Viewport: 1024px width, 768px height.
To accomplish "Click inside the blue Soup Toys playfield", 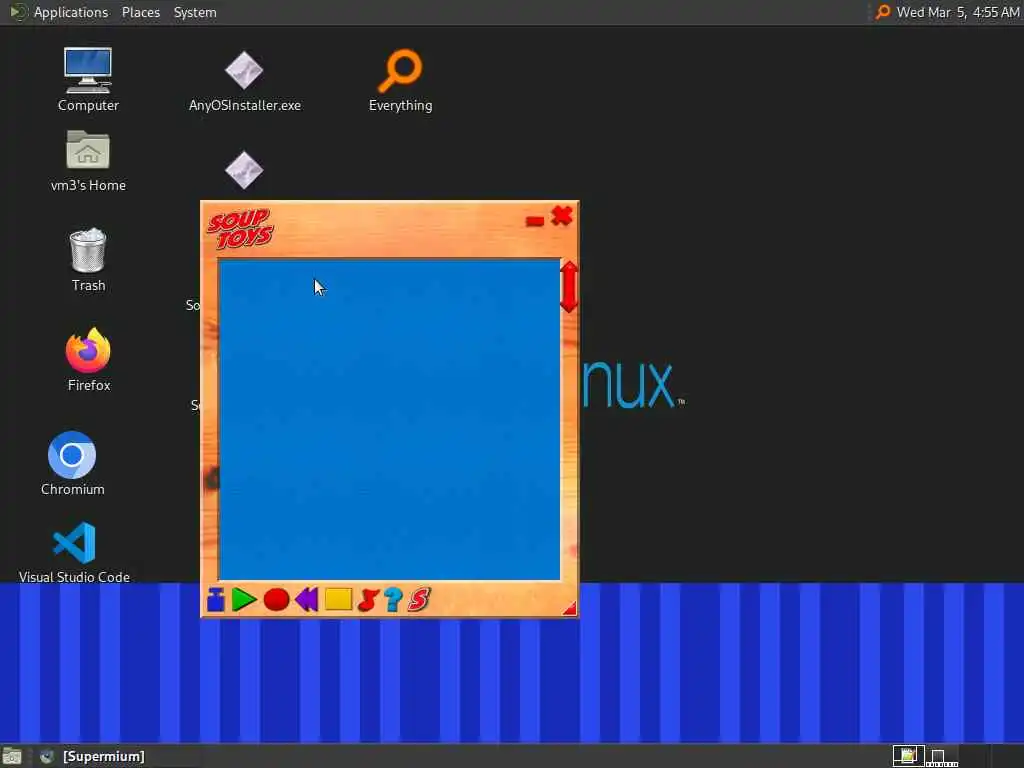I will (x=389, y=419).
